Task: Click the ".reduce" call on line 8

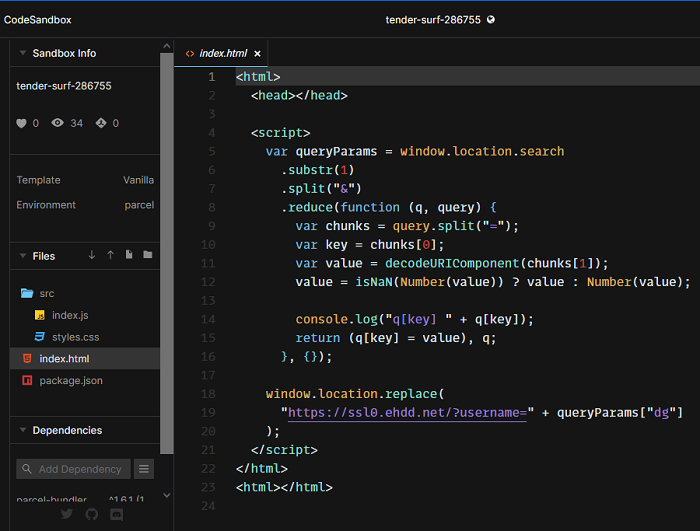Action: coord(307,207)
